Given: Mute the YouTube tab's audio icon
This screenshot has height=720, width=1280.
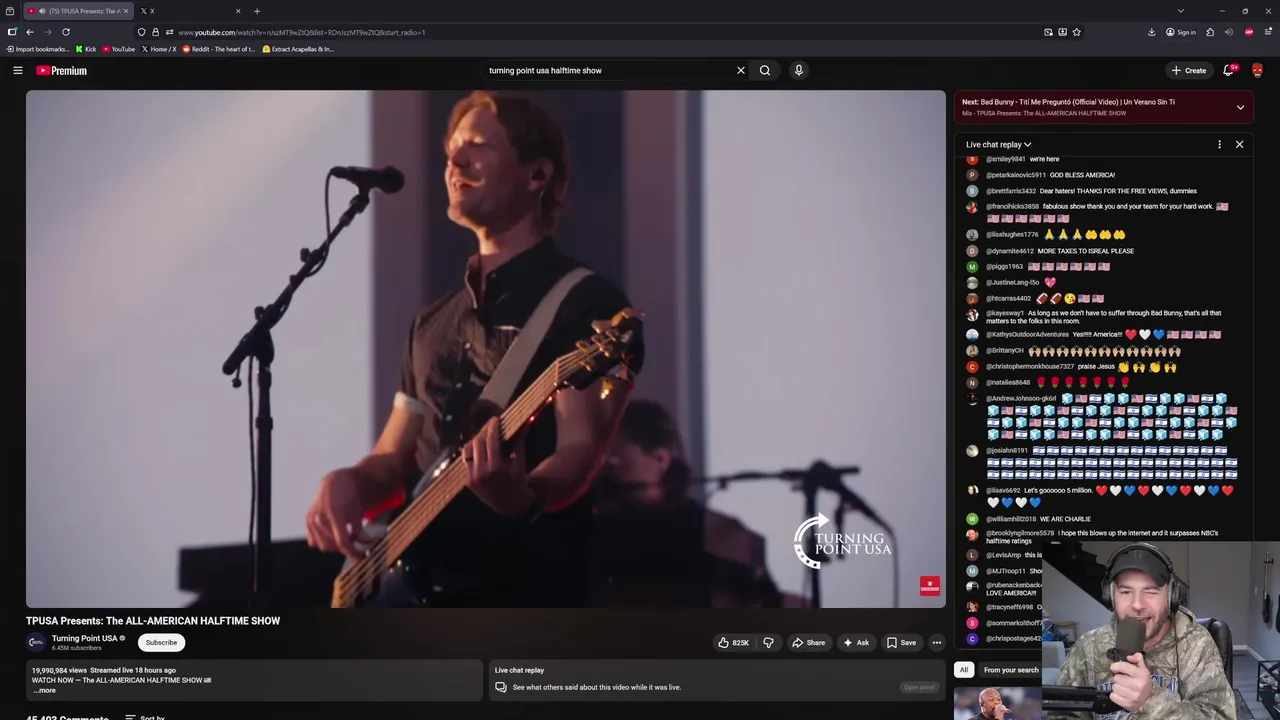Looking at the screenshot, I should pyautogui.click(x=41, y=11).
